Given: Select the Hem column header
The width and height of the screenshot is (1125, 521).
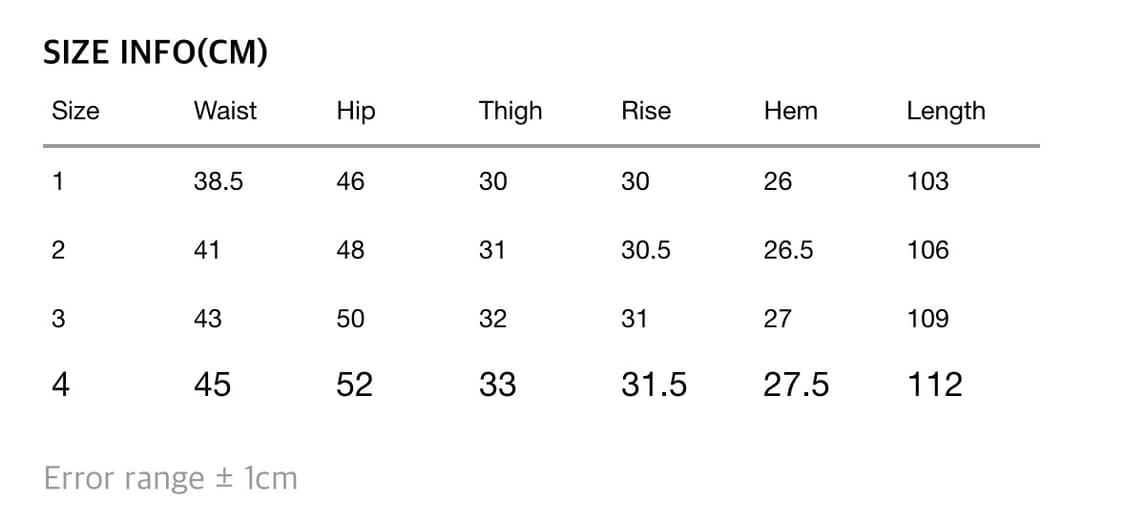Looking at the screenshot, I should [x=790, y=111].
